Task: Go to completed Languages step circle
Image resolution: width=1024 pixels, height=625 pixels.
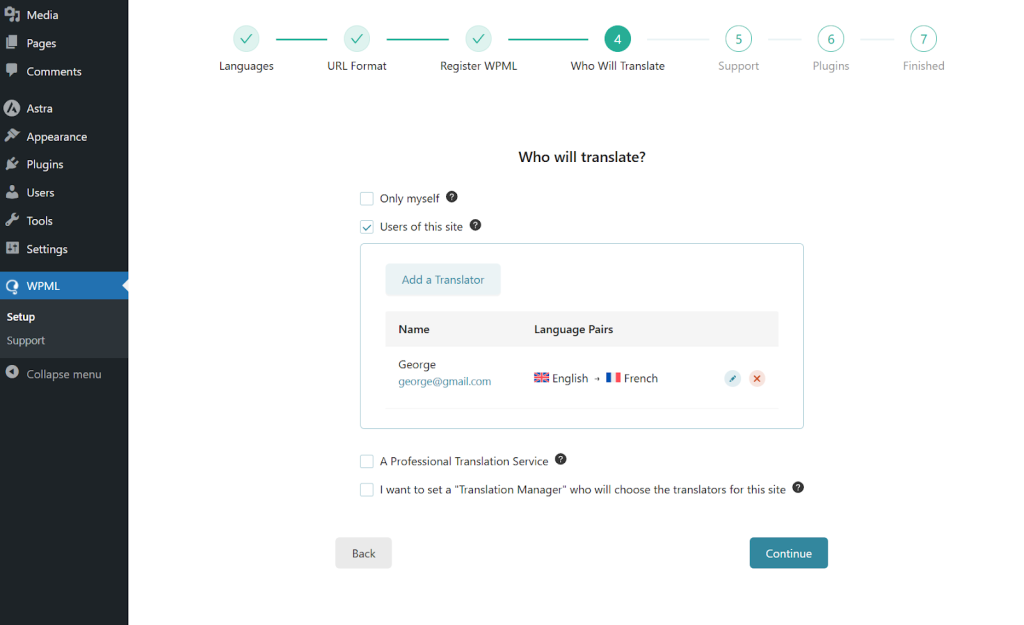Action: tap(246, 39)
